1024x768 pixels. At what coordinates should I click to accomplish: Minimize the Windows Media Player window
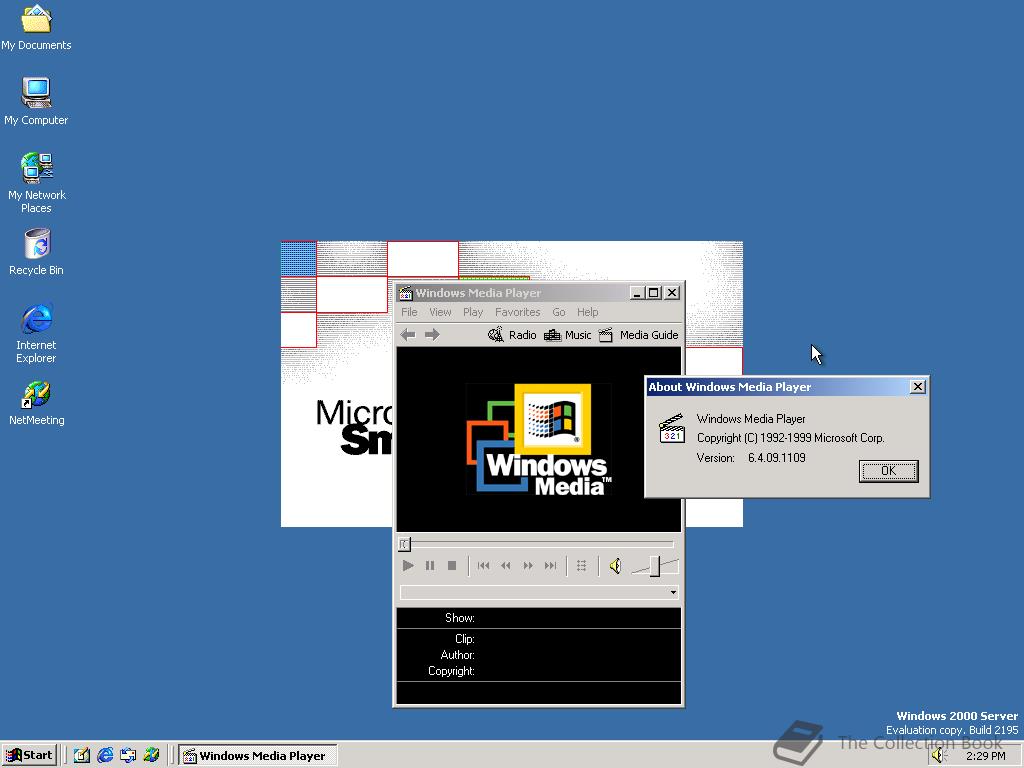coord(637,293)
